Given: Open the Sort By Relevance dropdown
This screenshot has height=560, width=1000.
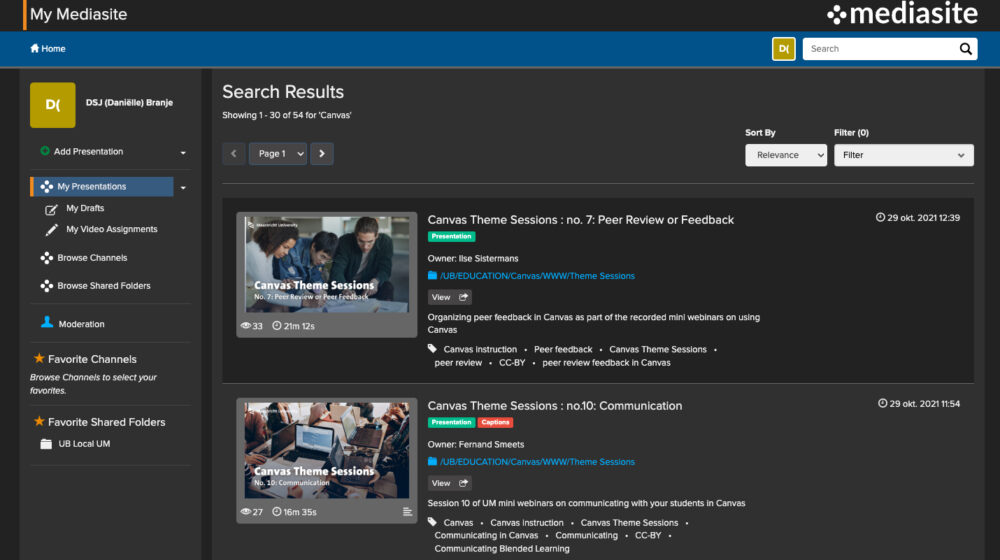Looking at the screenshot, I should (x=786, y=155).
